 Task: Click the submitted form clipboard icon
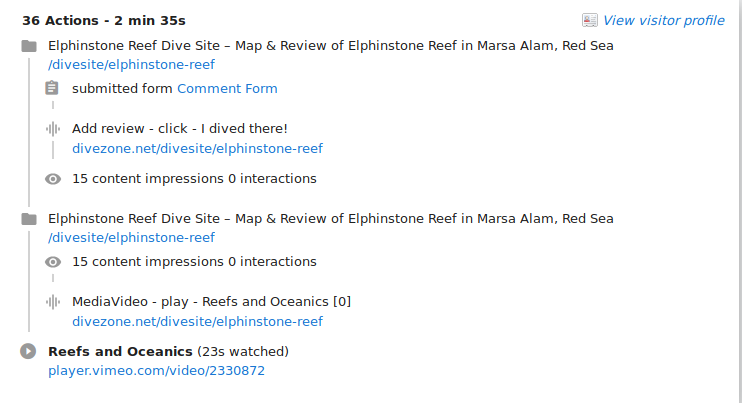point(53,89)
